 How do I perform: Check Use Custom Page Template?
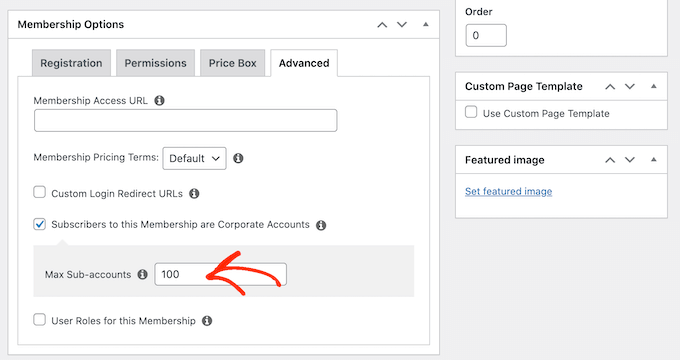click(x=471, y=112)
